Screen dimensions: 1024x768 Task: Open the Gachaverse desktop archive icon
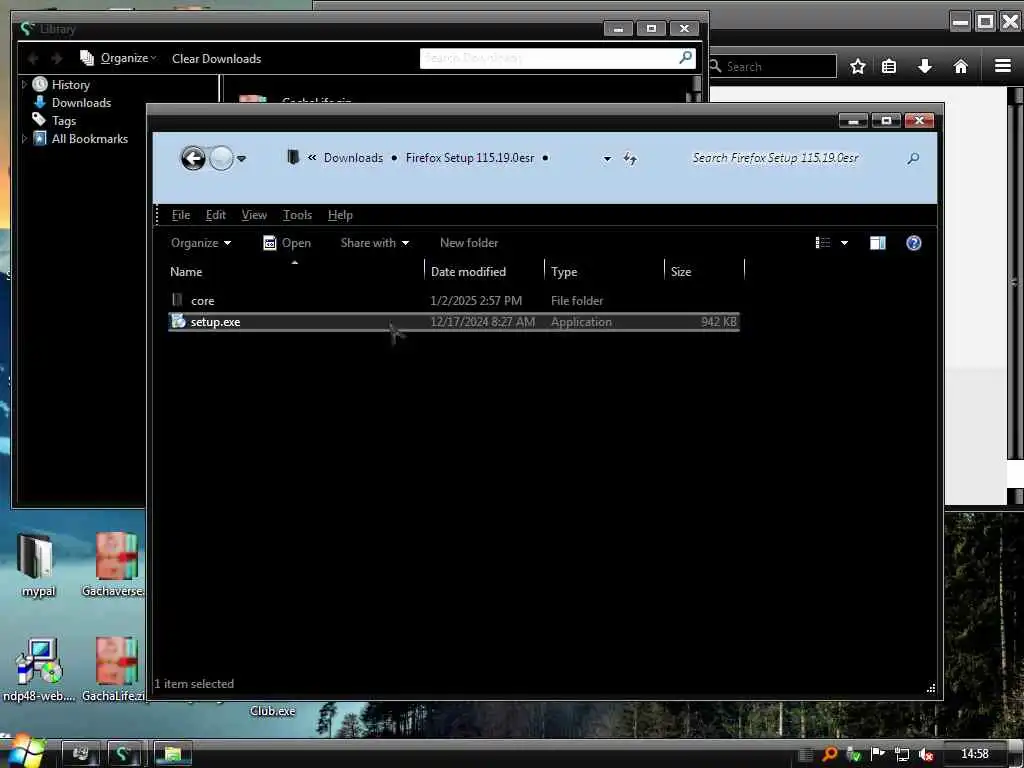114,565
